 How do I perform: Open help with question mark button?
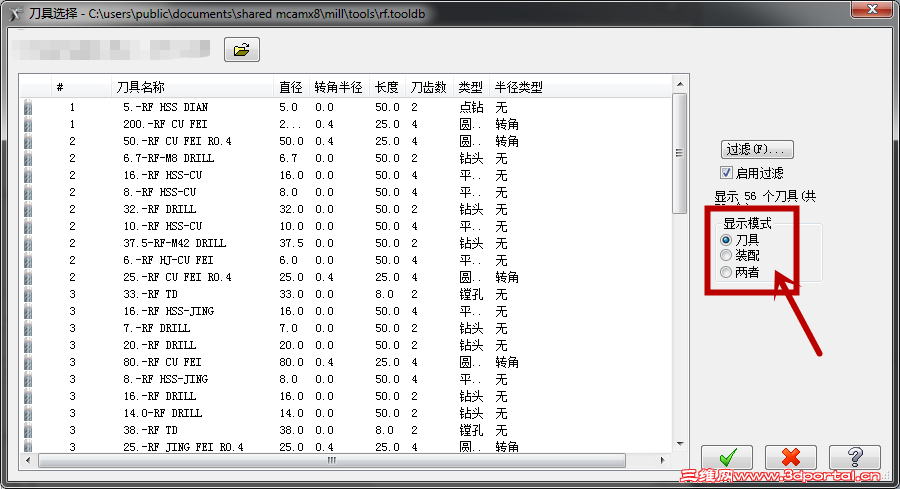tap(855, 457)
